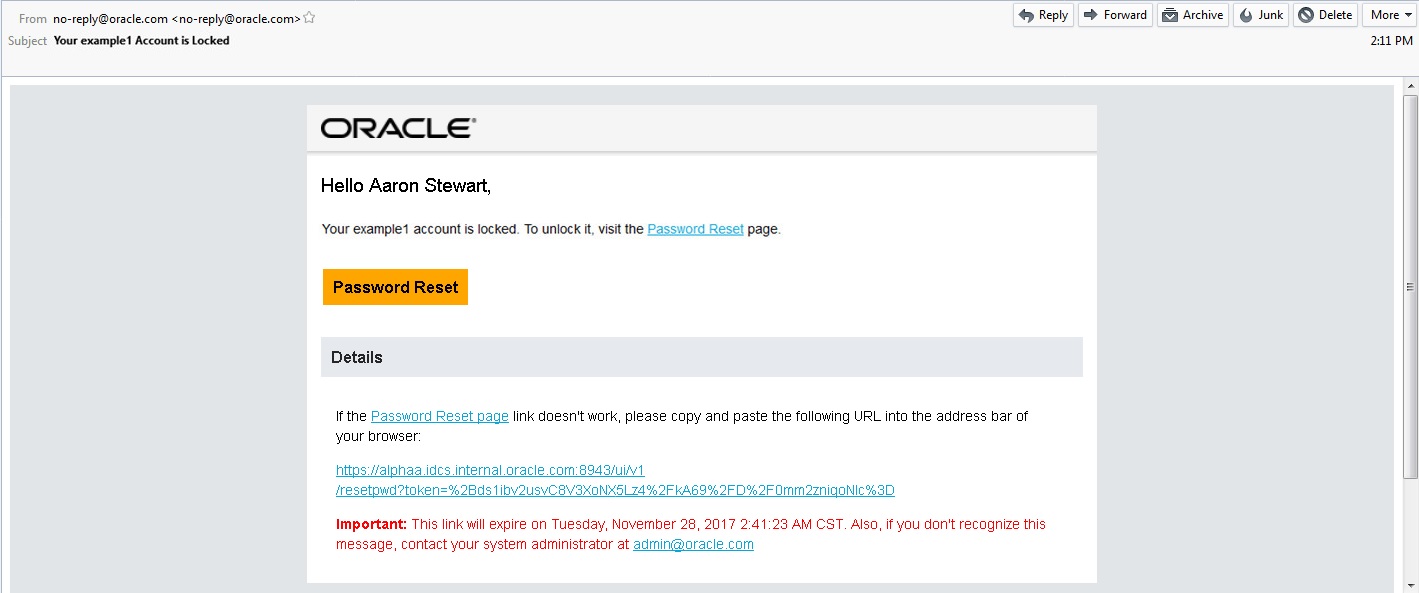
Task: Open the inline Password Reset link
Action: (x=695, y=229)
